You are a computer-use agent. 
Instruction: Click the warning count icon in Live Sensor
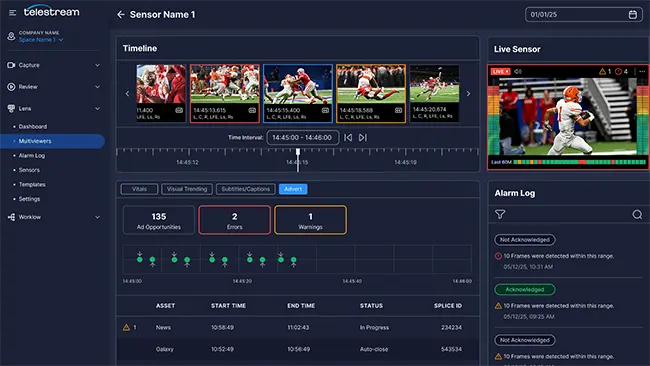click(x=602, y=71)
